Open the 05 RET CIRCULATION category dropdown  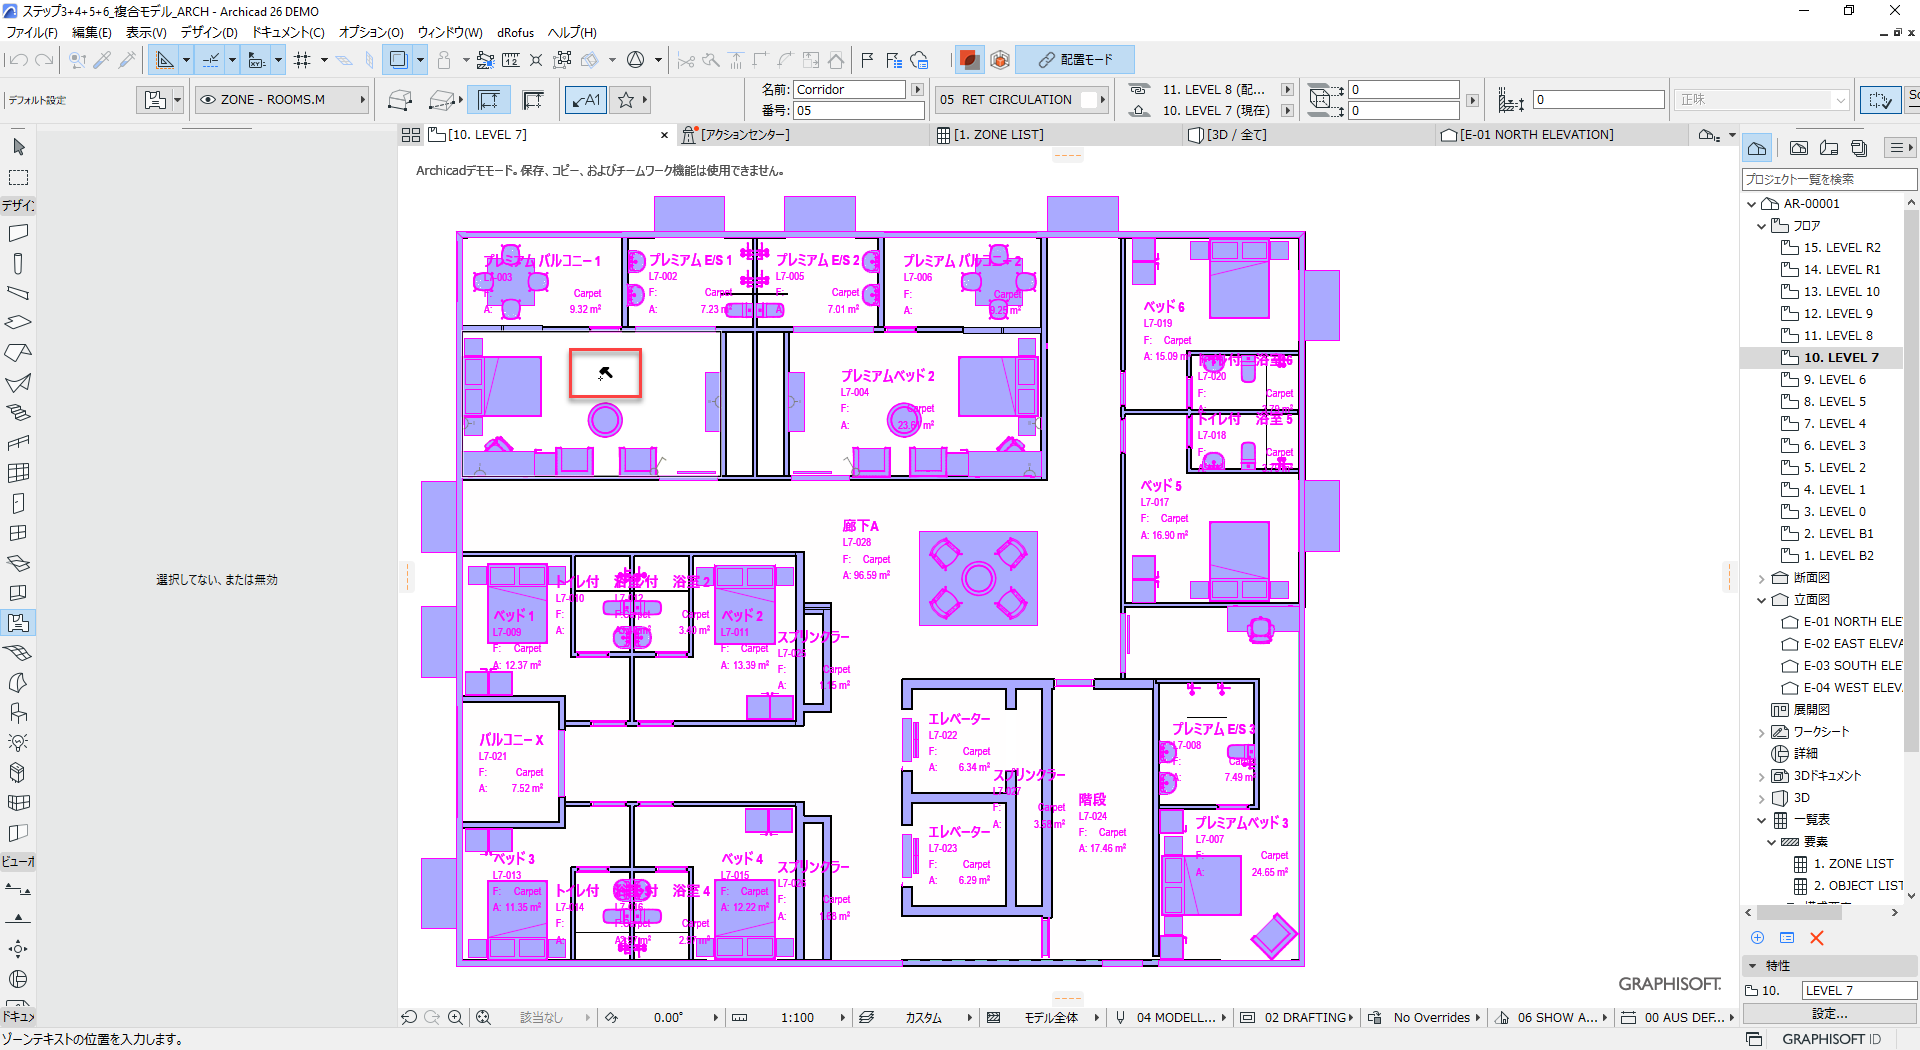(x=1022, y=100)
